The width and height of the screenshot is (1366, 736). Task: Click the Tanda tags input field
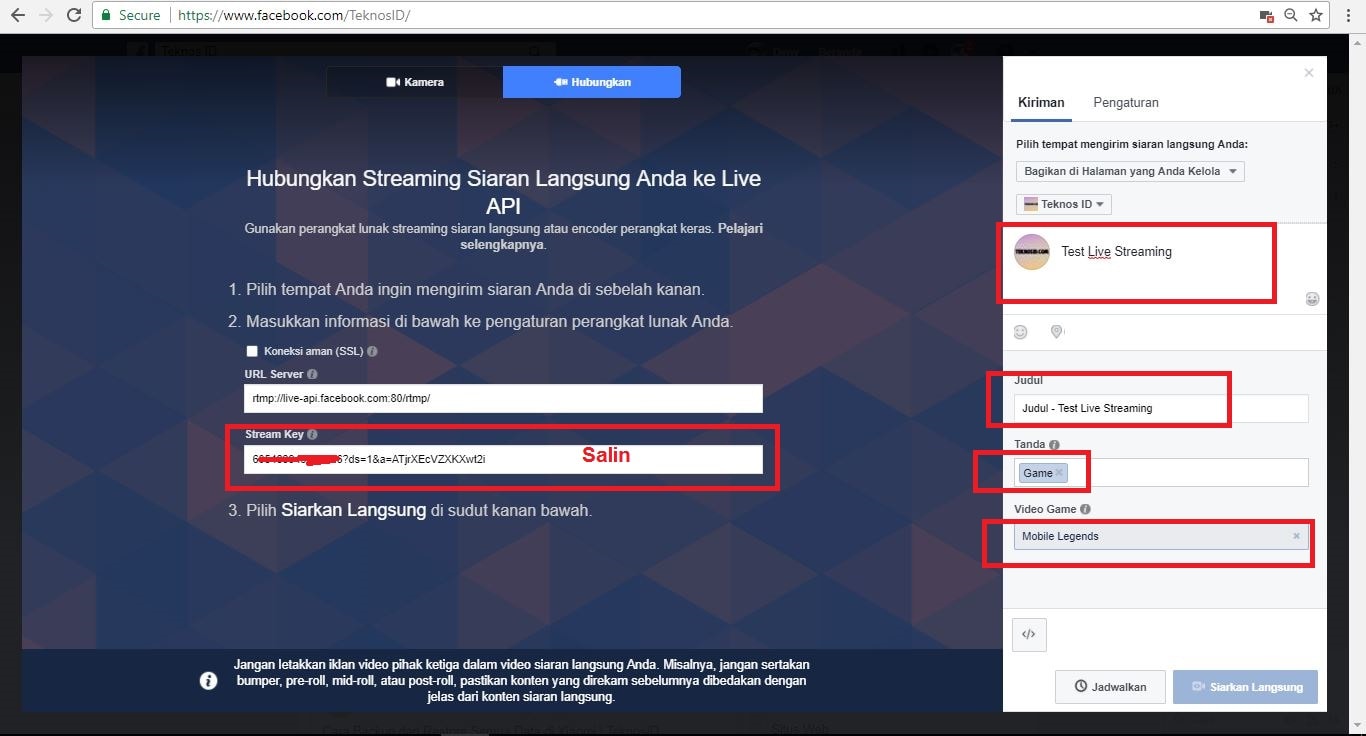(1161, 472)
